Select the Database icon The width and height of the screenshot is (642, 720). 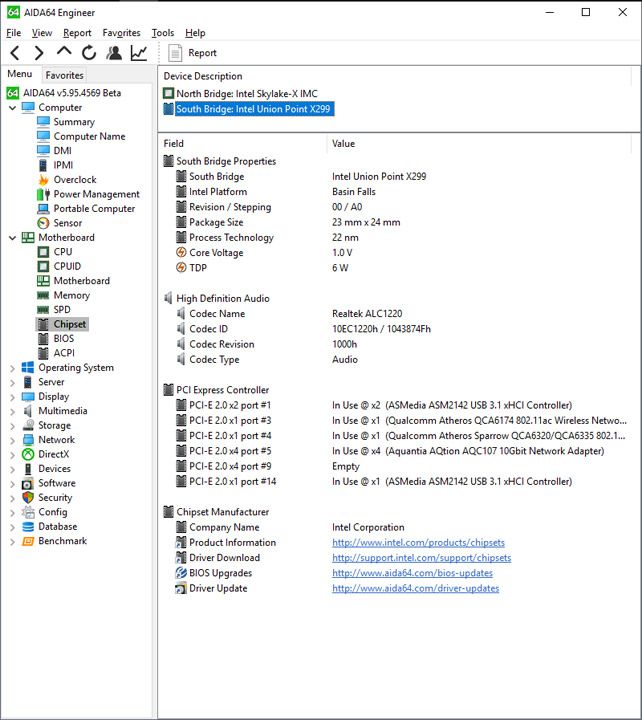(x=28, y=527)
